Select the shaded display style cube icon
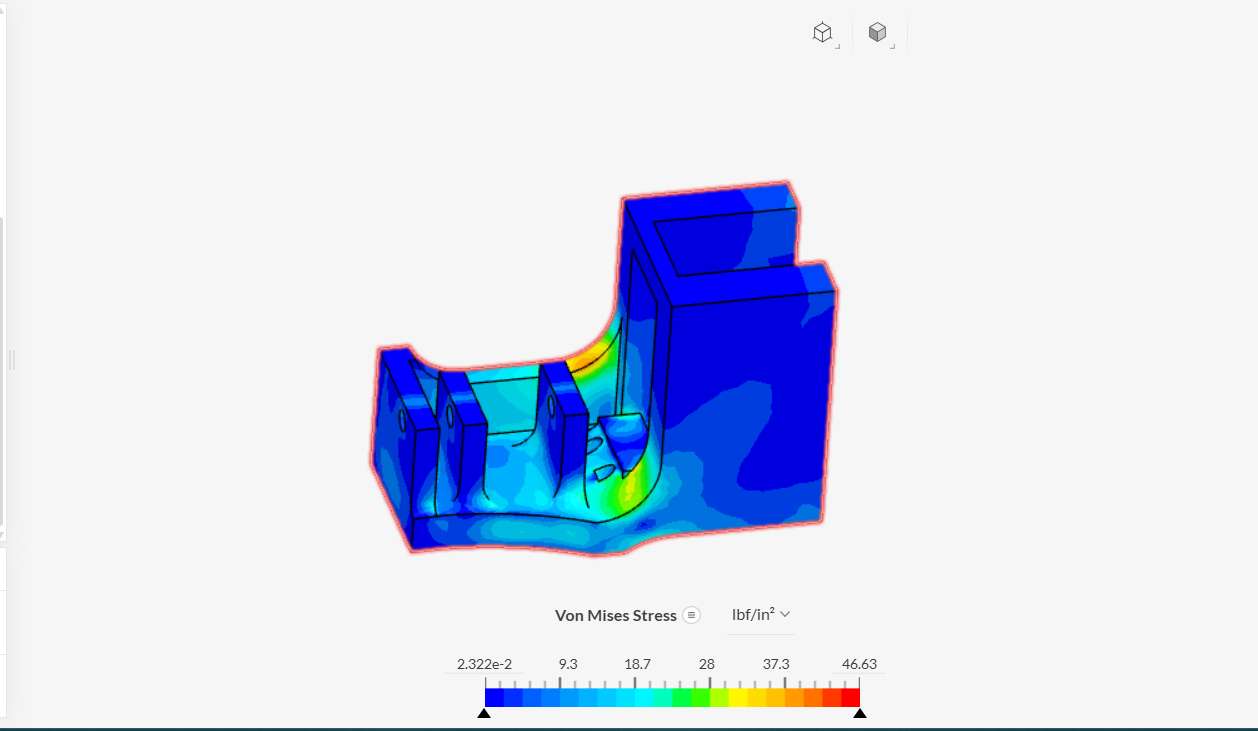 coord(878,32)
